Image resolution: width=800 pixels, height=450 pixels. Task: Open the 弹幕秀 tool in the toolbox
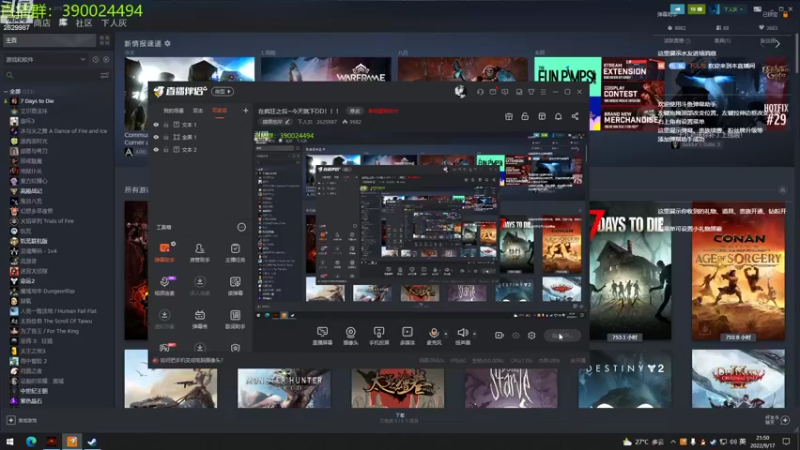coord(199,319)
